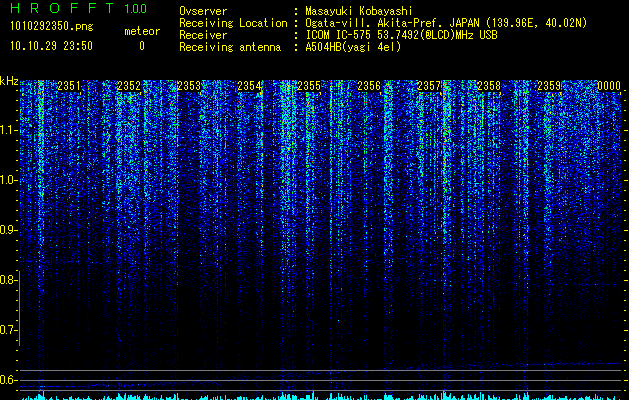This screenshot has width=629, height=400.
Task: Click the 2359 time marker
Action: [549, 86]
